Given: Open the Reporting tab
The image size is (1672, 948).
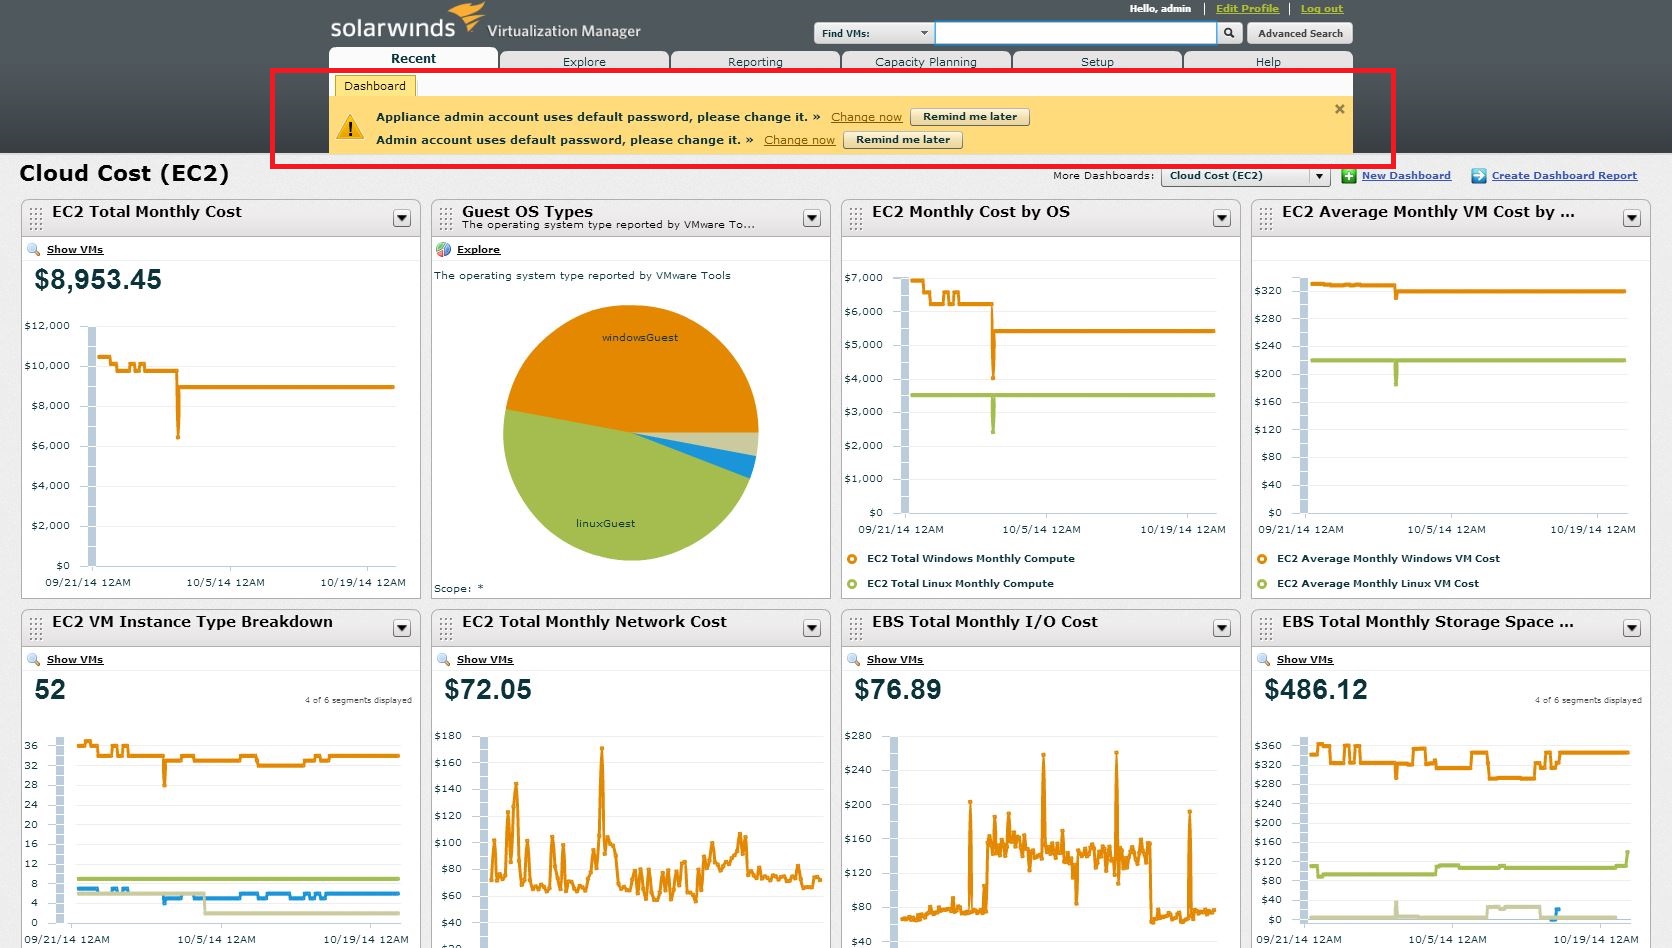Looking at the screenshot, I should click(755, 61).
